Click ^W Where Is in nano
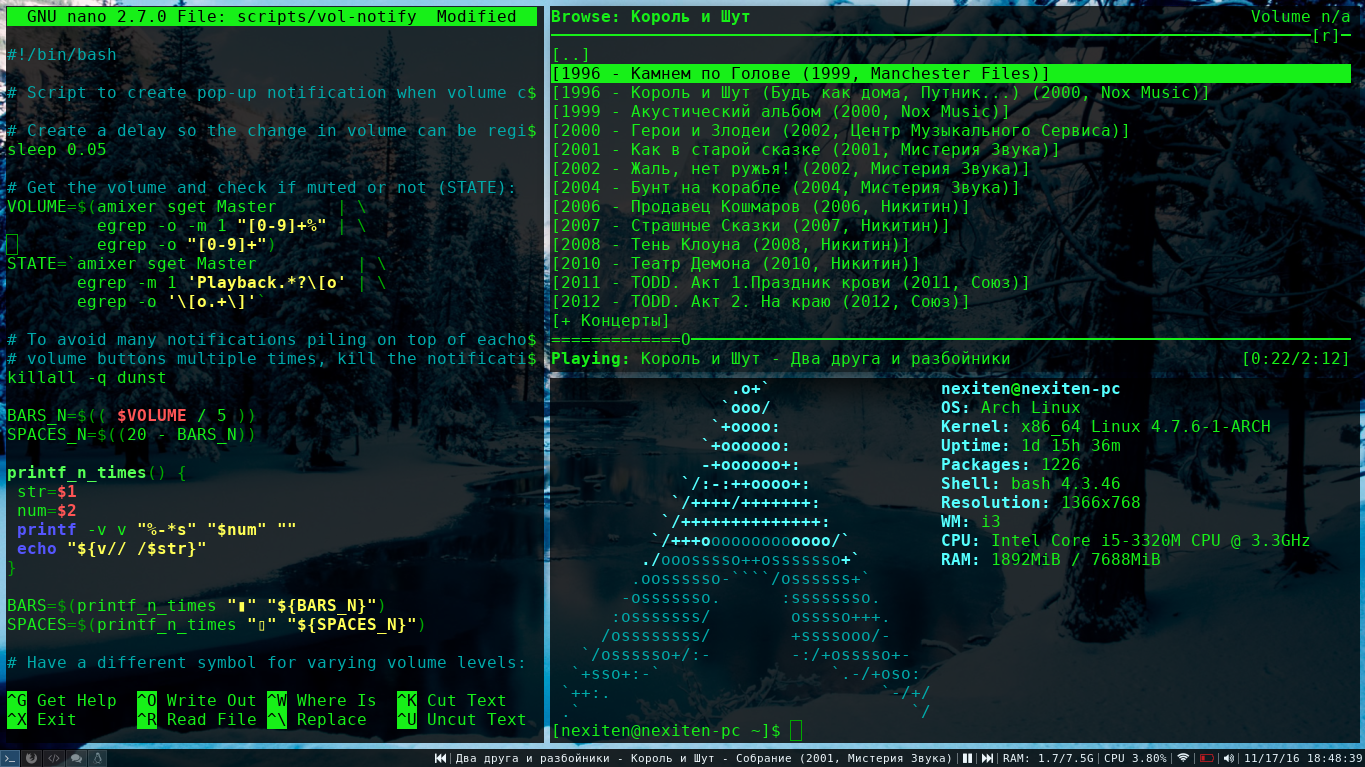Image resolution: width=1365 pixels, height=767 pixels. pos(322,701)
